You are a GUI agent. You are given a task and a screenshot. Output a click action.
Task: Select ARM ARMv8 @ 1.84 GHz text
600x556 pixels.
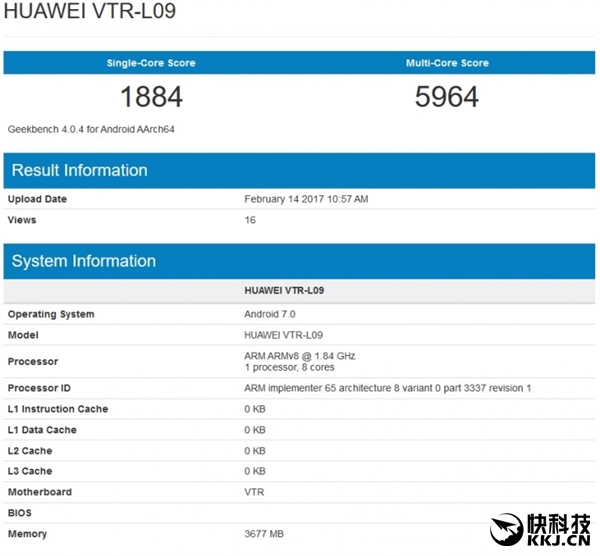point(300,356)
